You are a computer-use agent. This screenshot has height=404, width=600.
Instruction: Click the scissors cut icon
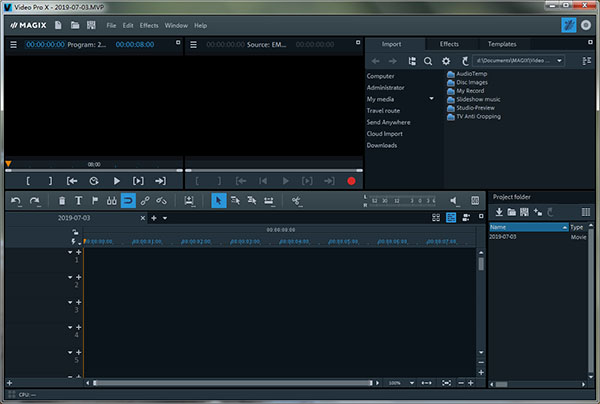(296, 200)
